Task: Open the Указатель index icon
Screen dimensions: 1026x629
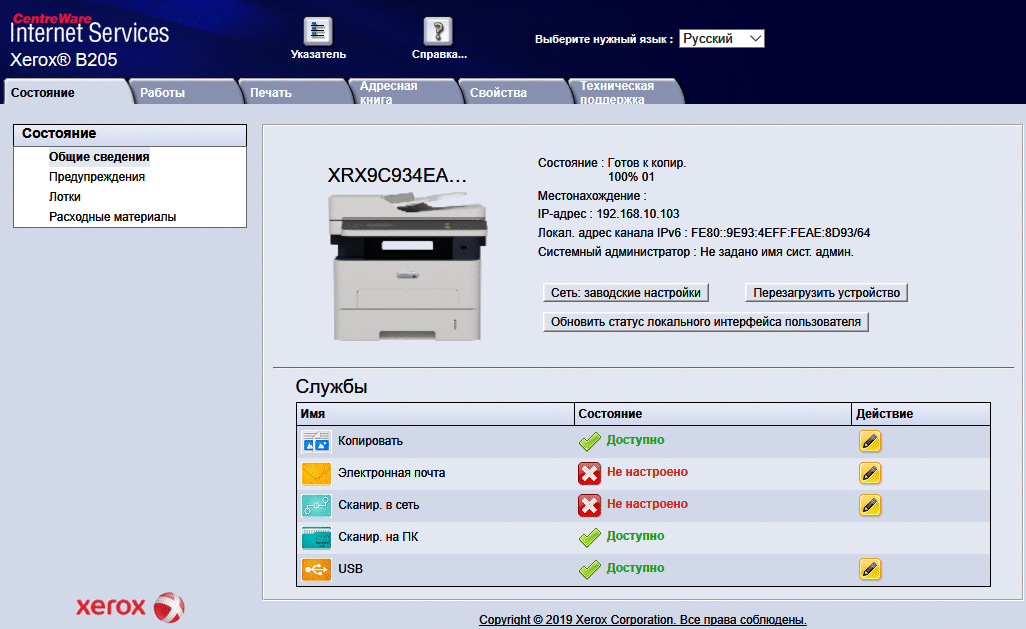Action: [x=318, y=31]
